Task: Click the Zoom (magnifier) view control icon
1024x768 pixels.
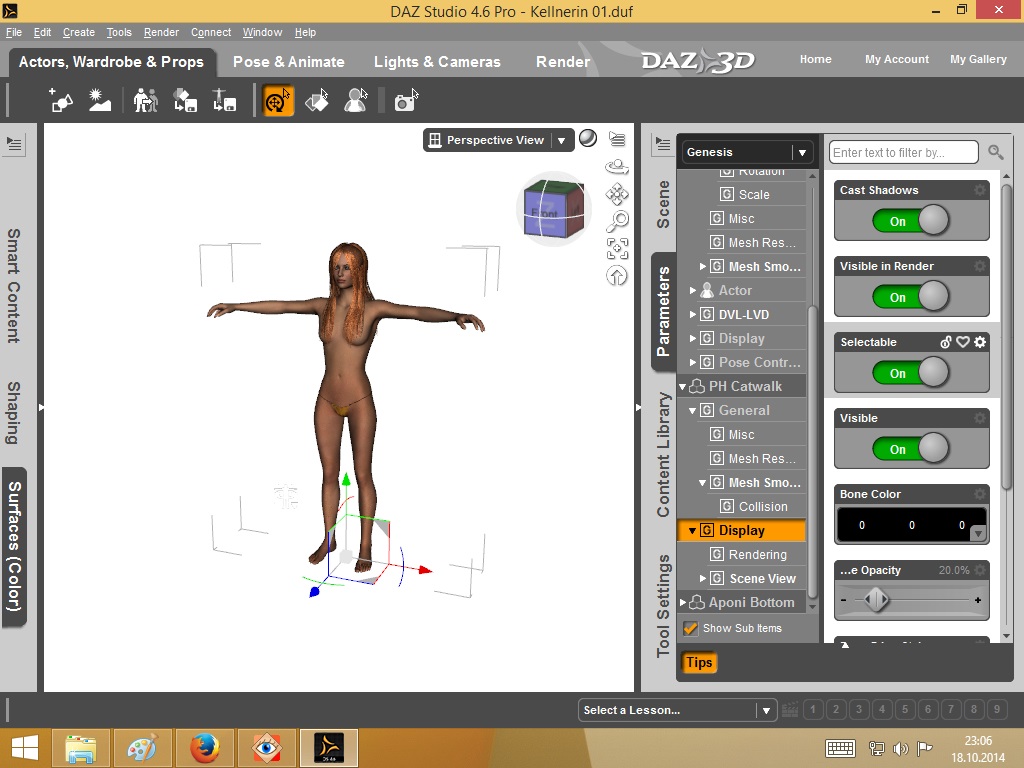Action: [x=617, y=221]
